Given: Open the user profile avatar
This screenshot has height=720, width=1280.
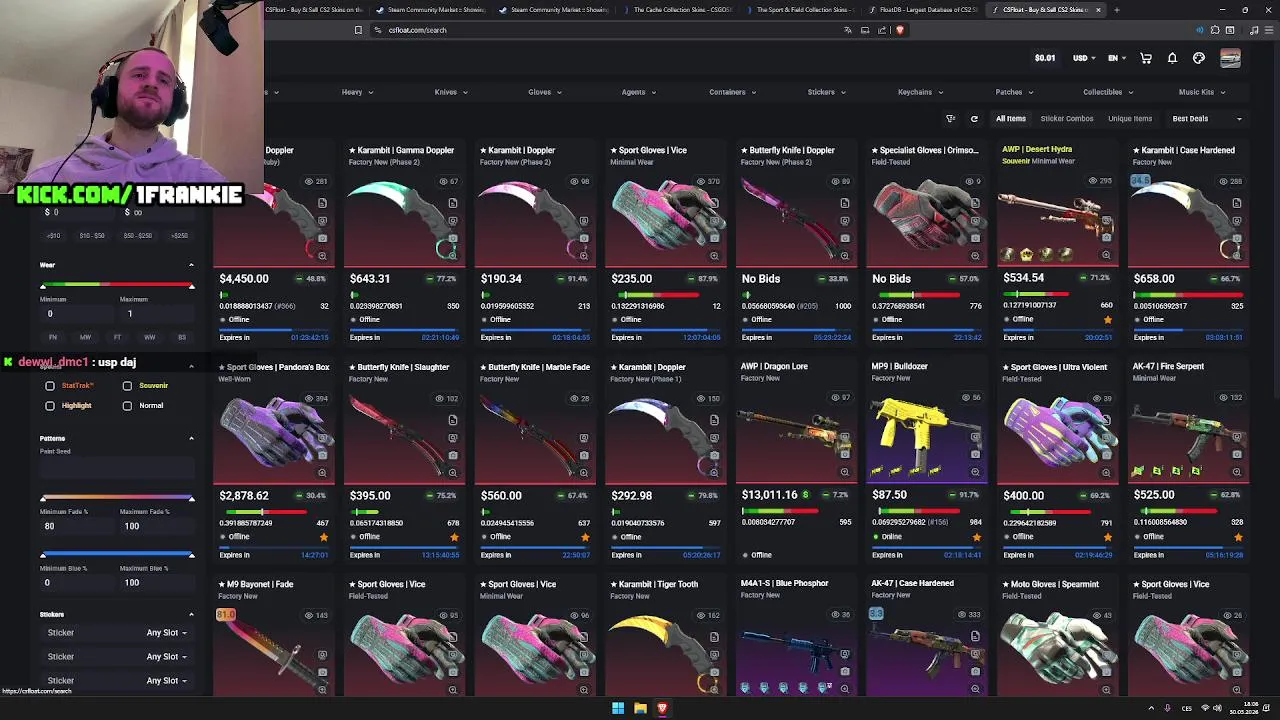Looking at the screenshot, I should (1230, 58).
